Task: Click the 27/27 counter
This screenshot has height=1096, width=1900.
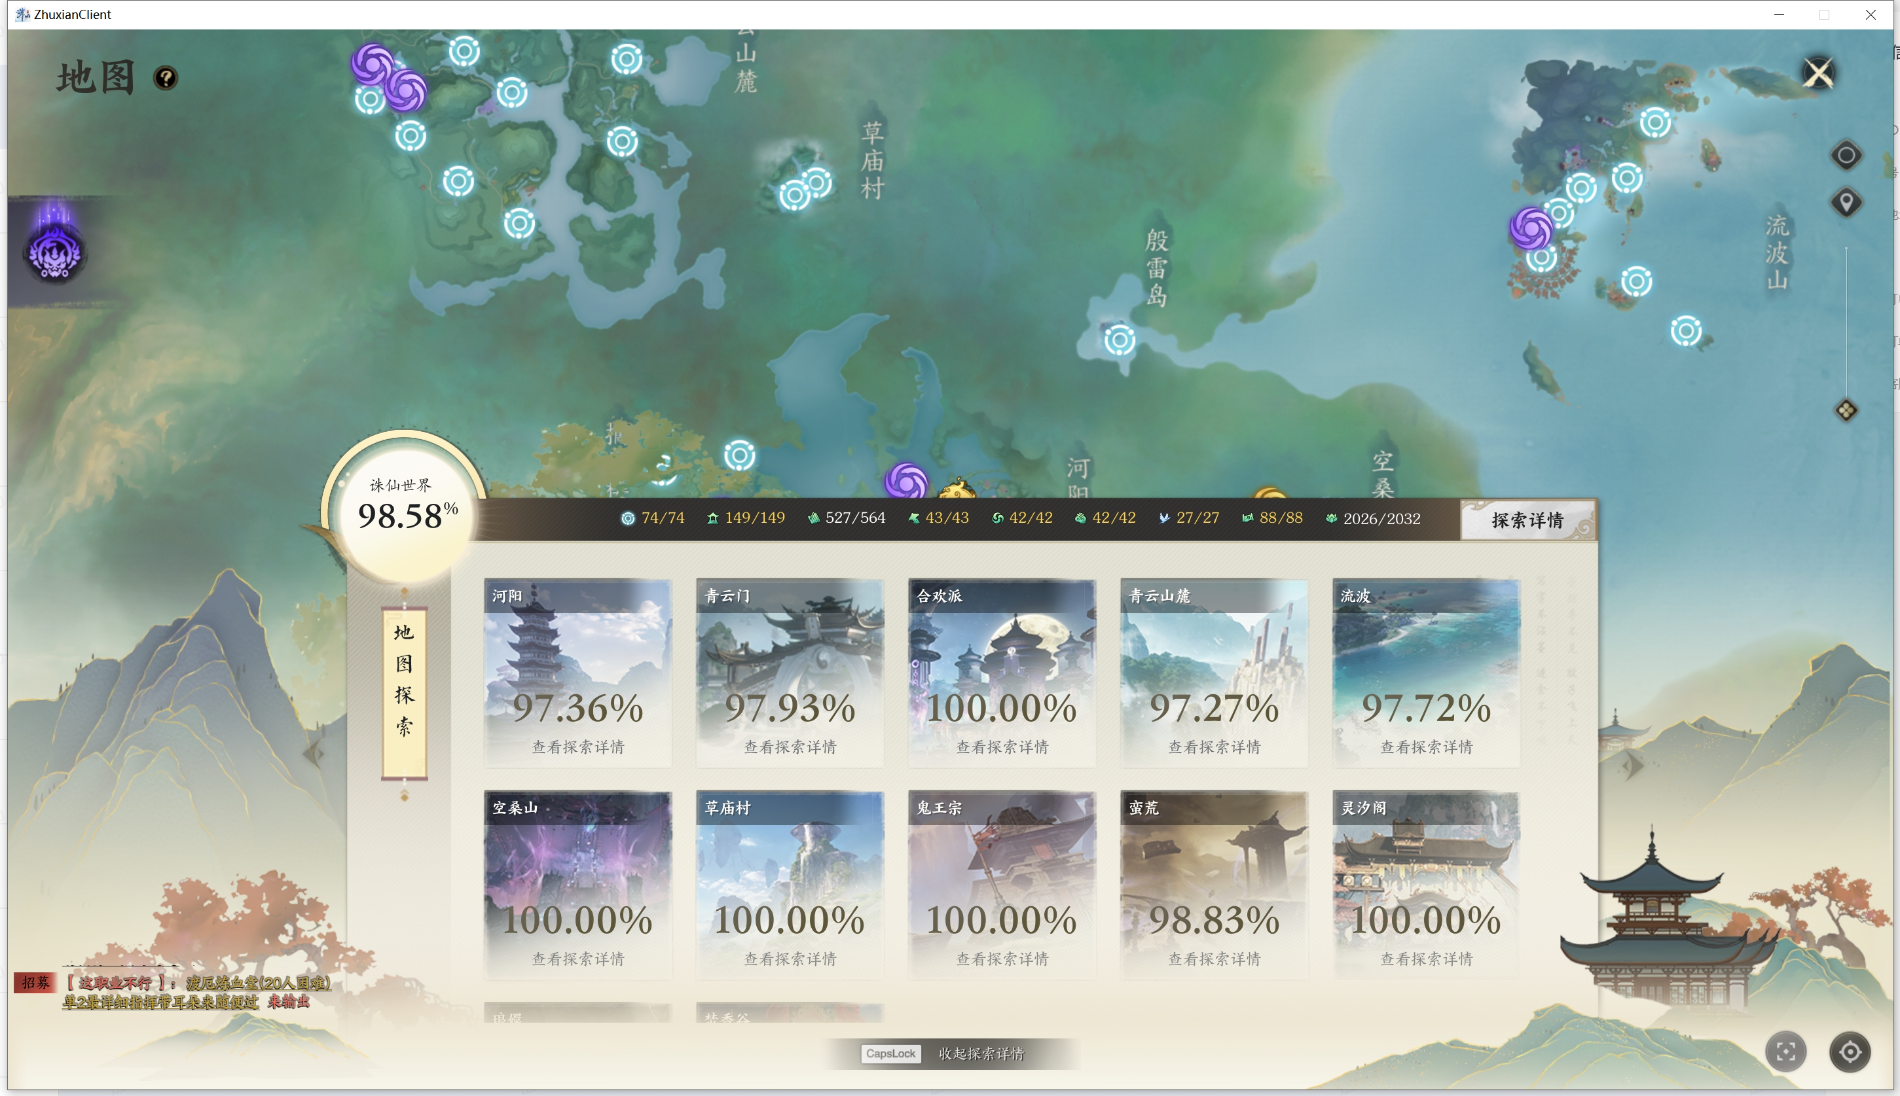Action: tap(1188, 518)
